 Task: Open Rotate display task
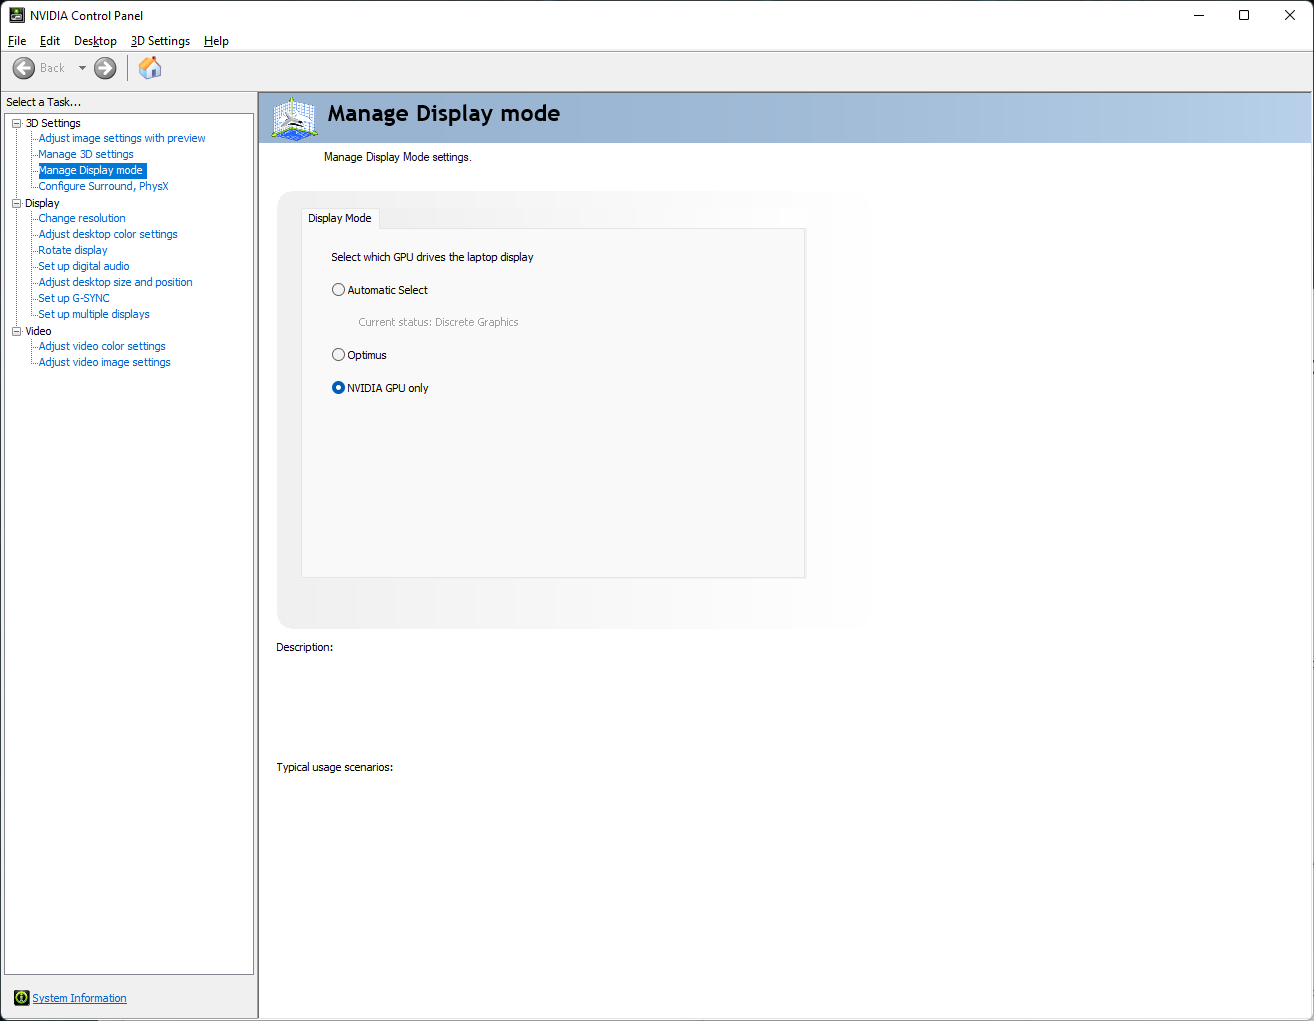coord(73,250)
